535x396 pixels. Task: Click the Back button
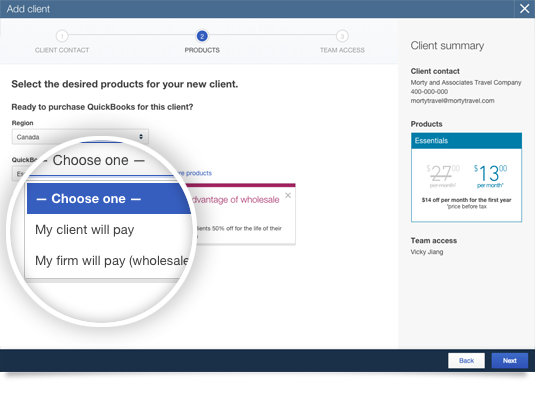(466, 361)
